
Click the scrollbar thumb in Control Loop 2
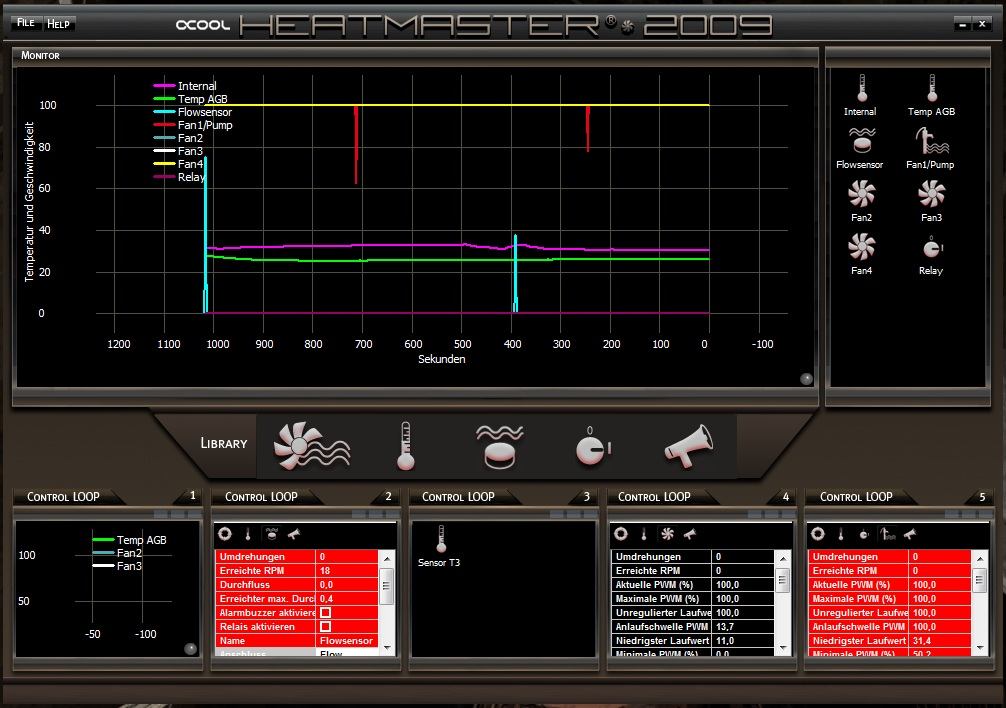point(387,586)
